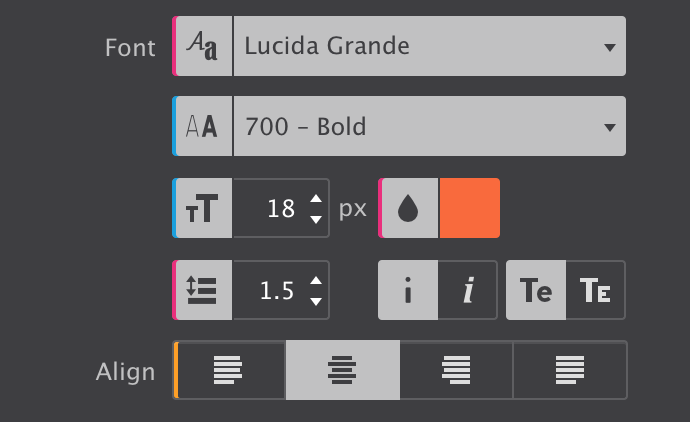Center align the text

(x=343, y=370)
